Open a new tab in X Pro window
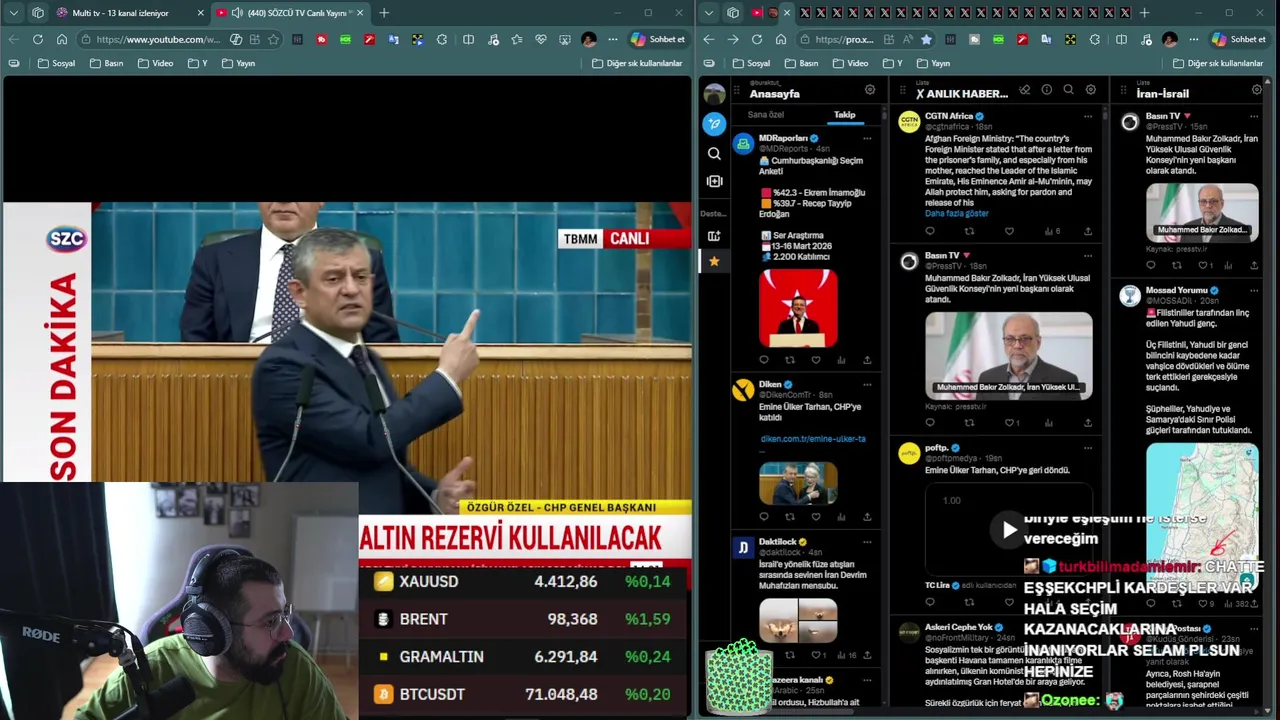The image size is (1280, 720). (x=1144, y=13)
